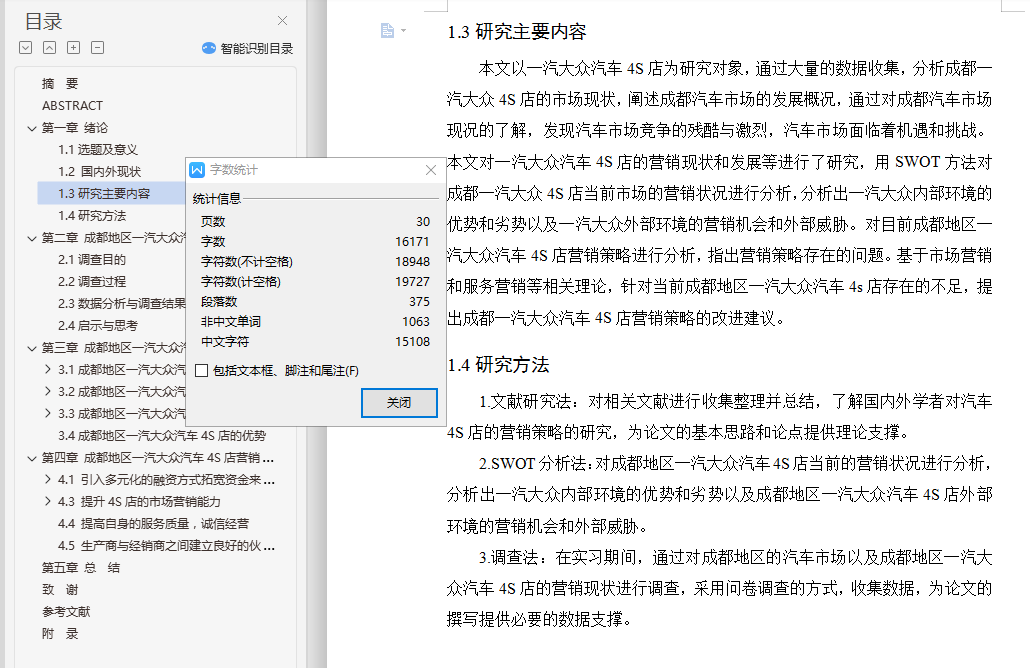Click the 非中文单词 value 1063

coord(416,322)
